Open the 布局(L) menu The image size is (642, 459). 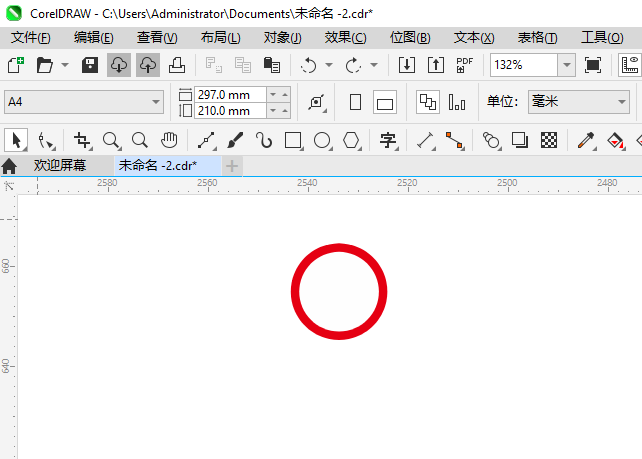(221, 38)
